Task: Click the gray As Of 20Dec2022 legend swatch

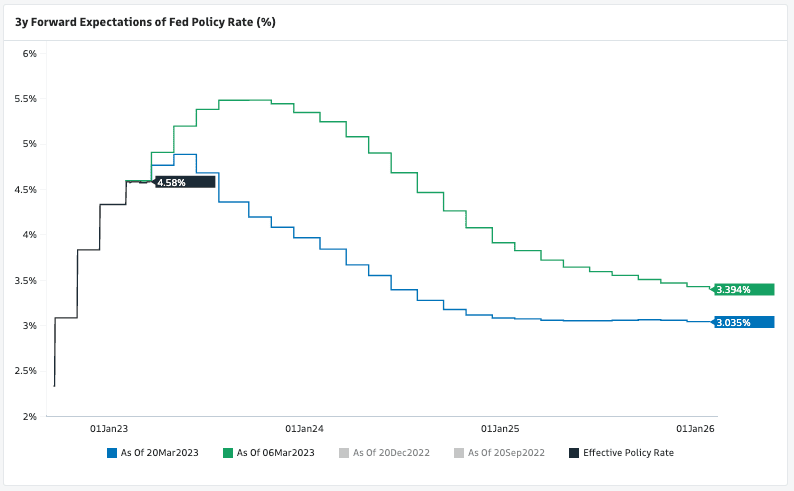Action: 344,453
